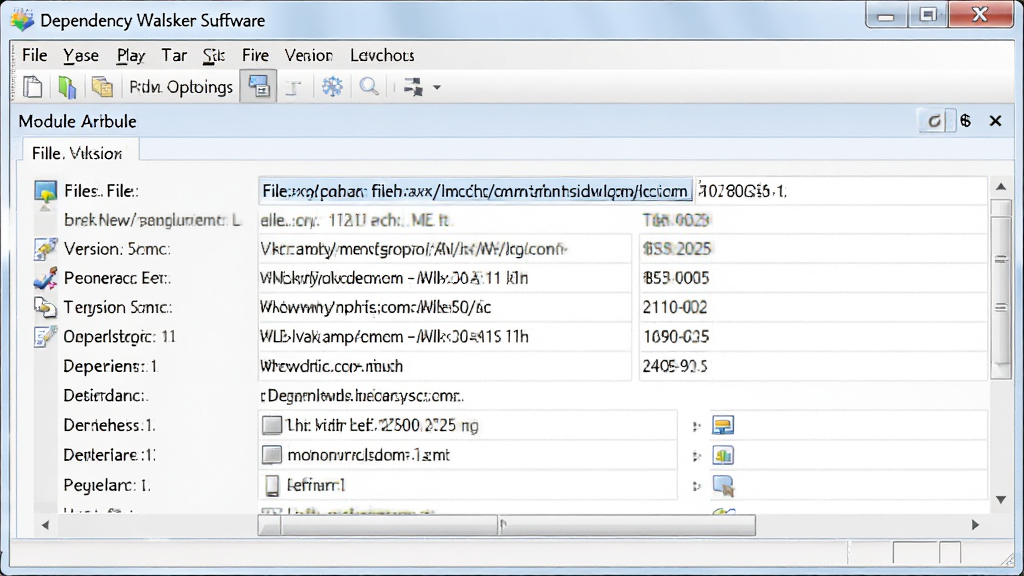Viewport: 1024px width, 576px height.
Task: Click the Files. File path input field
Action: tap(475, 191)
